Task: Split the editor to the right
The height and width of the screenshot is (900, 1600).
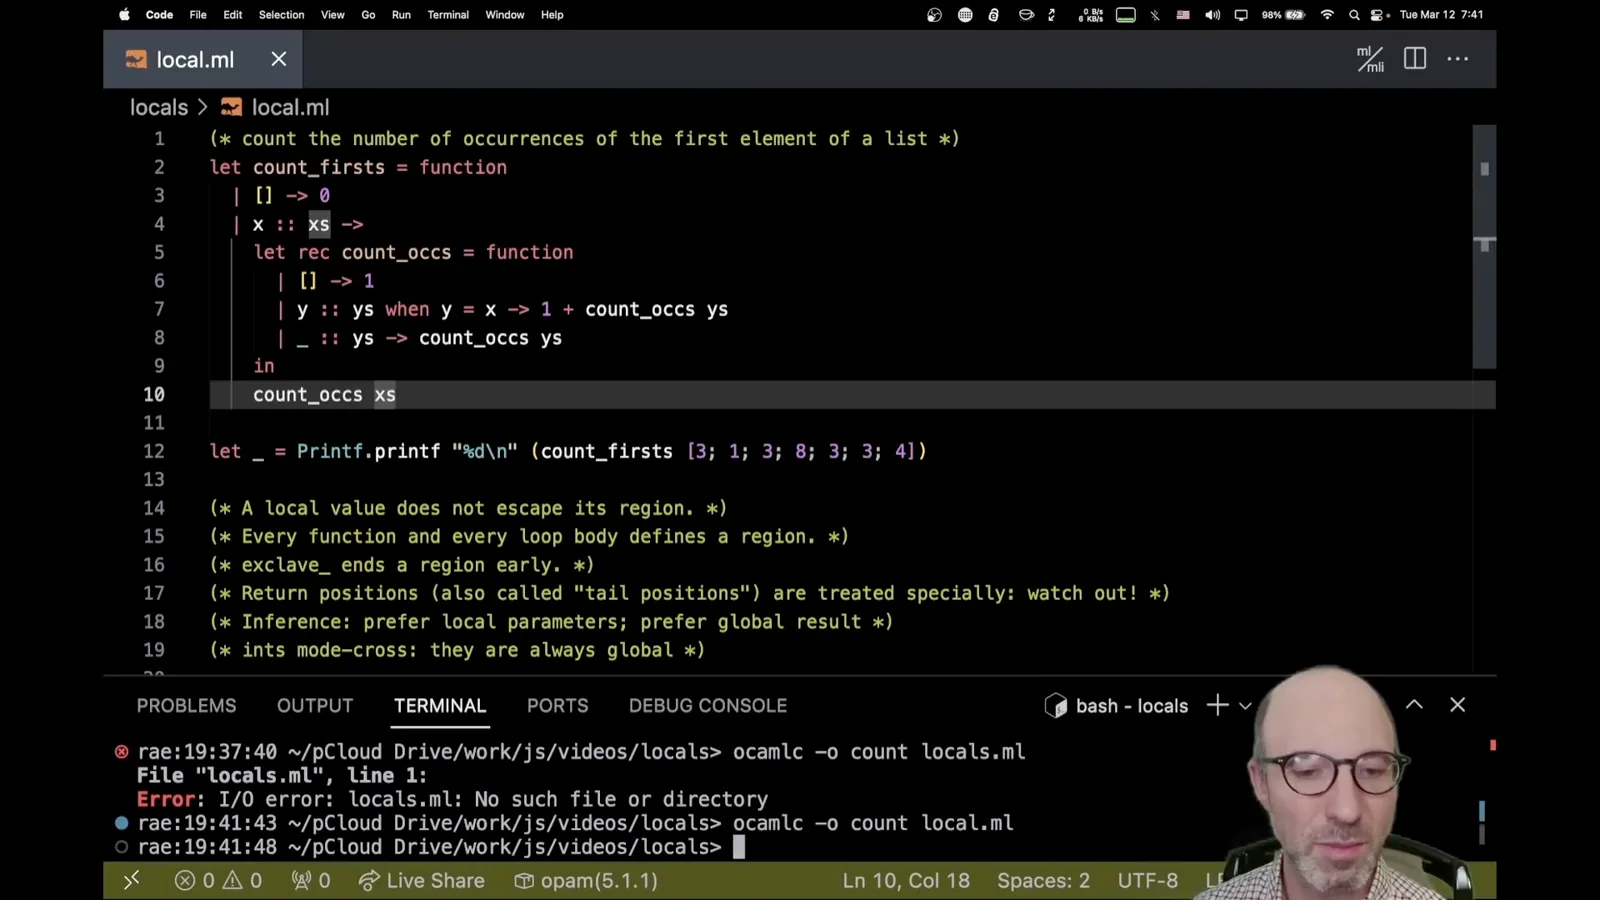Action: (x=1415, y=59)
